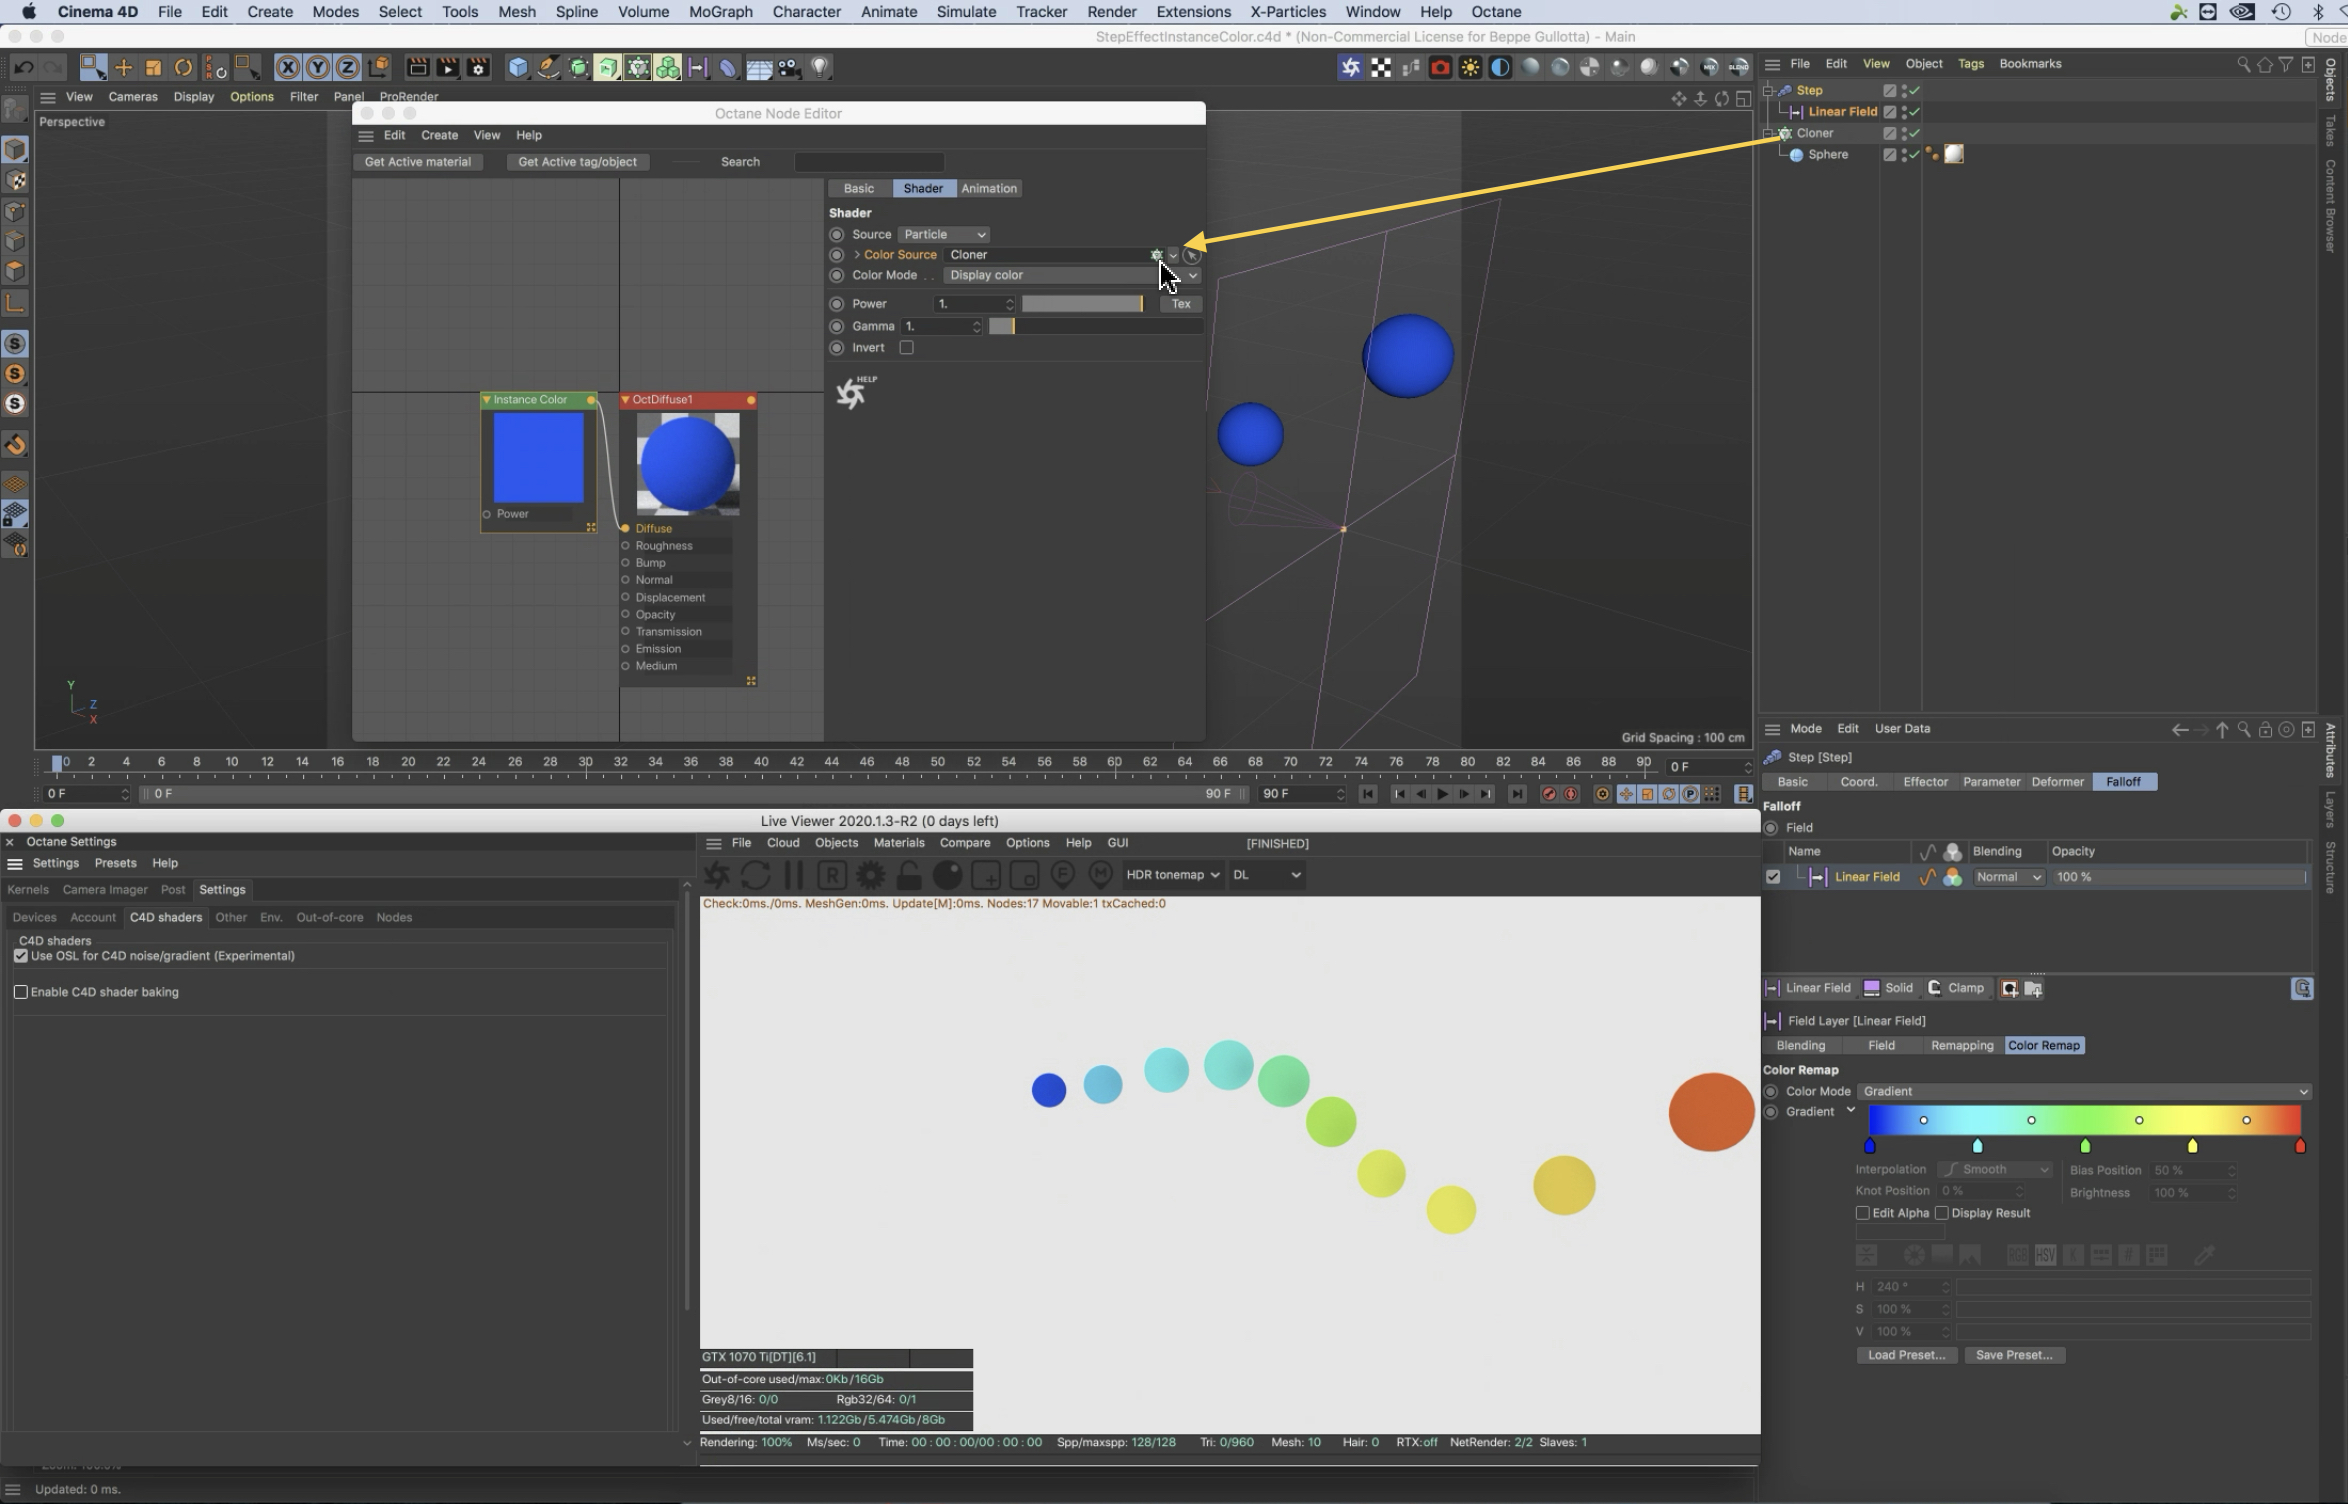Tick the Display Result checkbox
The image size is (2348, 1504).
(1941, 1213)
